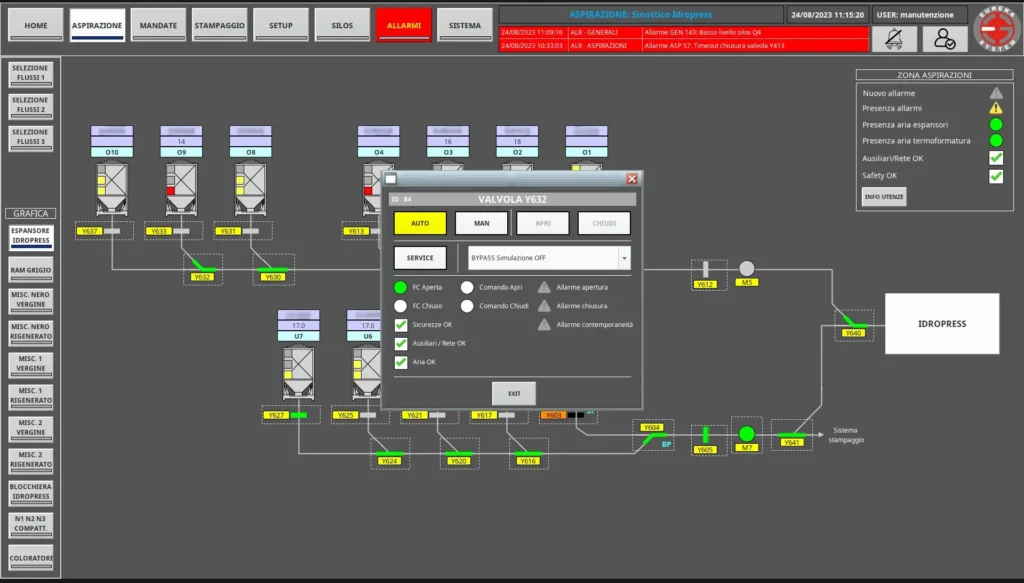The width and height of the screenshot is (1024, 583).
Task: Select the GEN 143 alarm row
Action: [684, 32]
